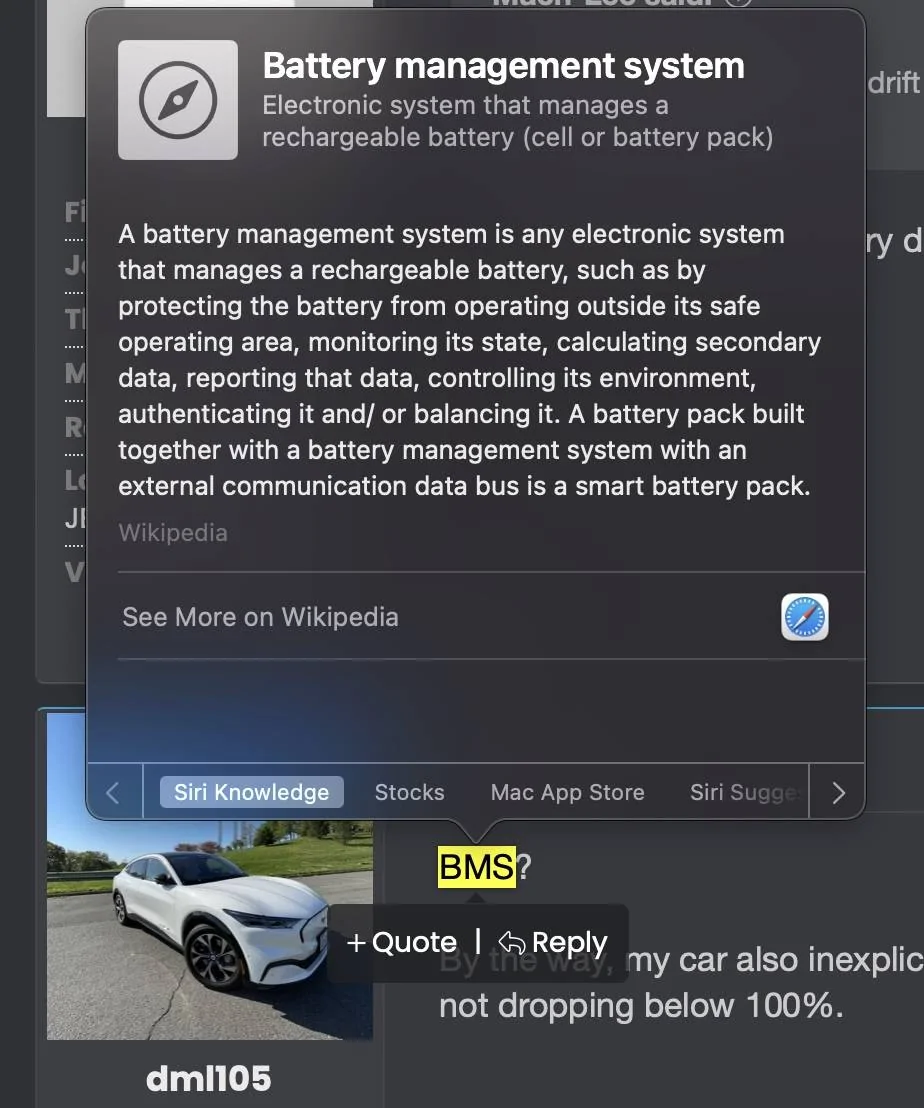
Task: Switch to the Stocks tab
Action: 410,792
